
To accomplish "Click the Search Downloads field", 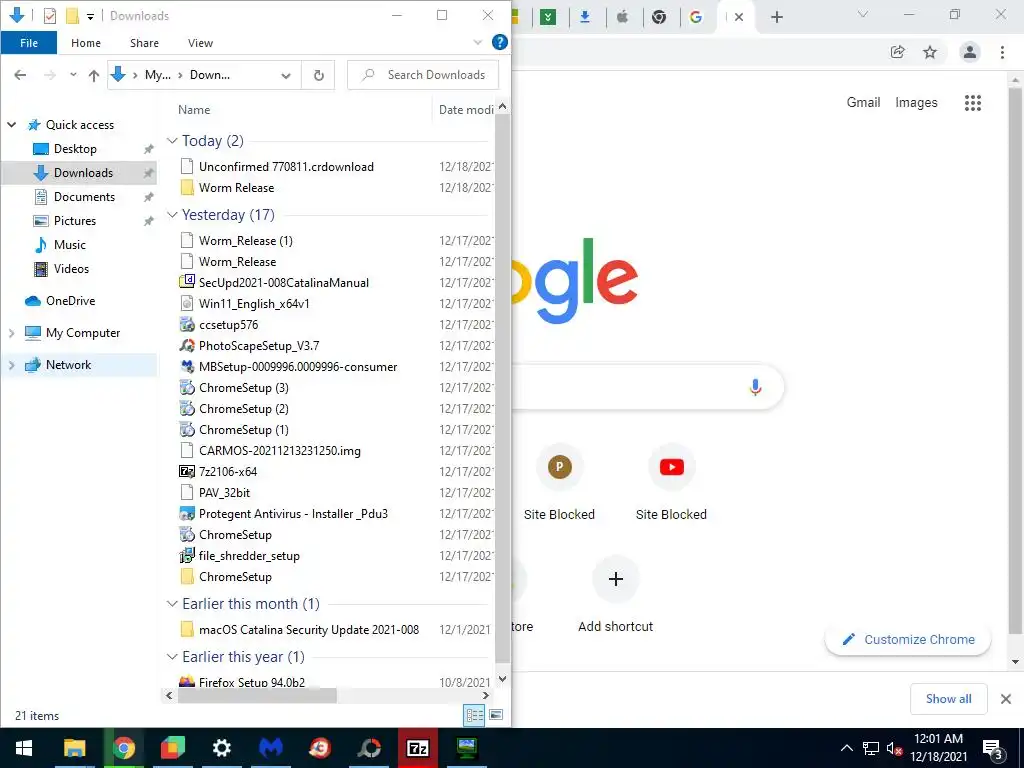I will (x=423, y=75).
